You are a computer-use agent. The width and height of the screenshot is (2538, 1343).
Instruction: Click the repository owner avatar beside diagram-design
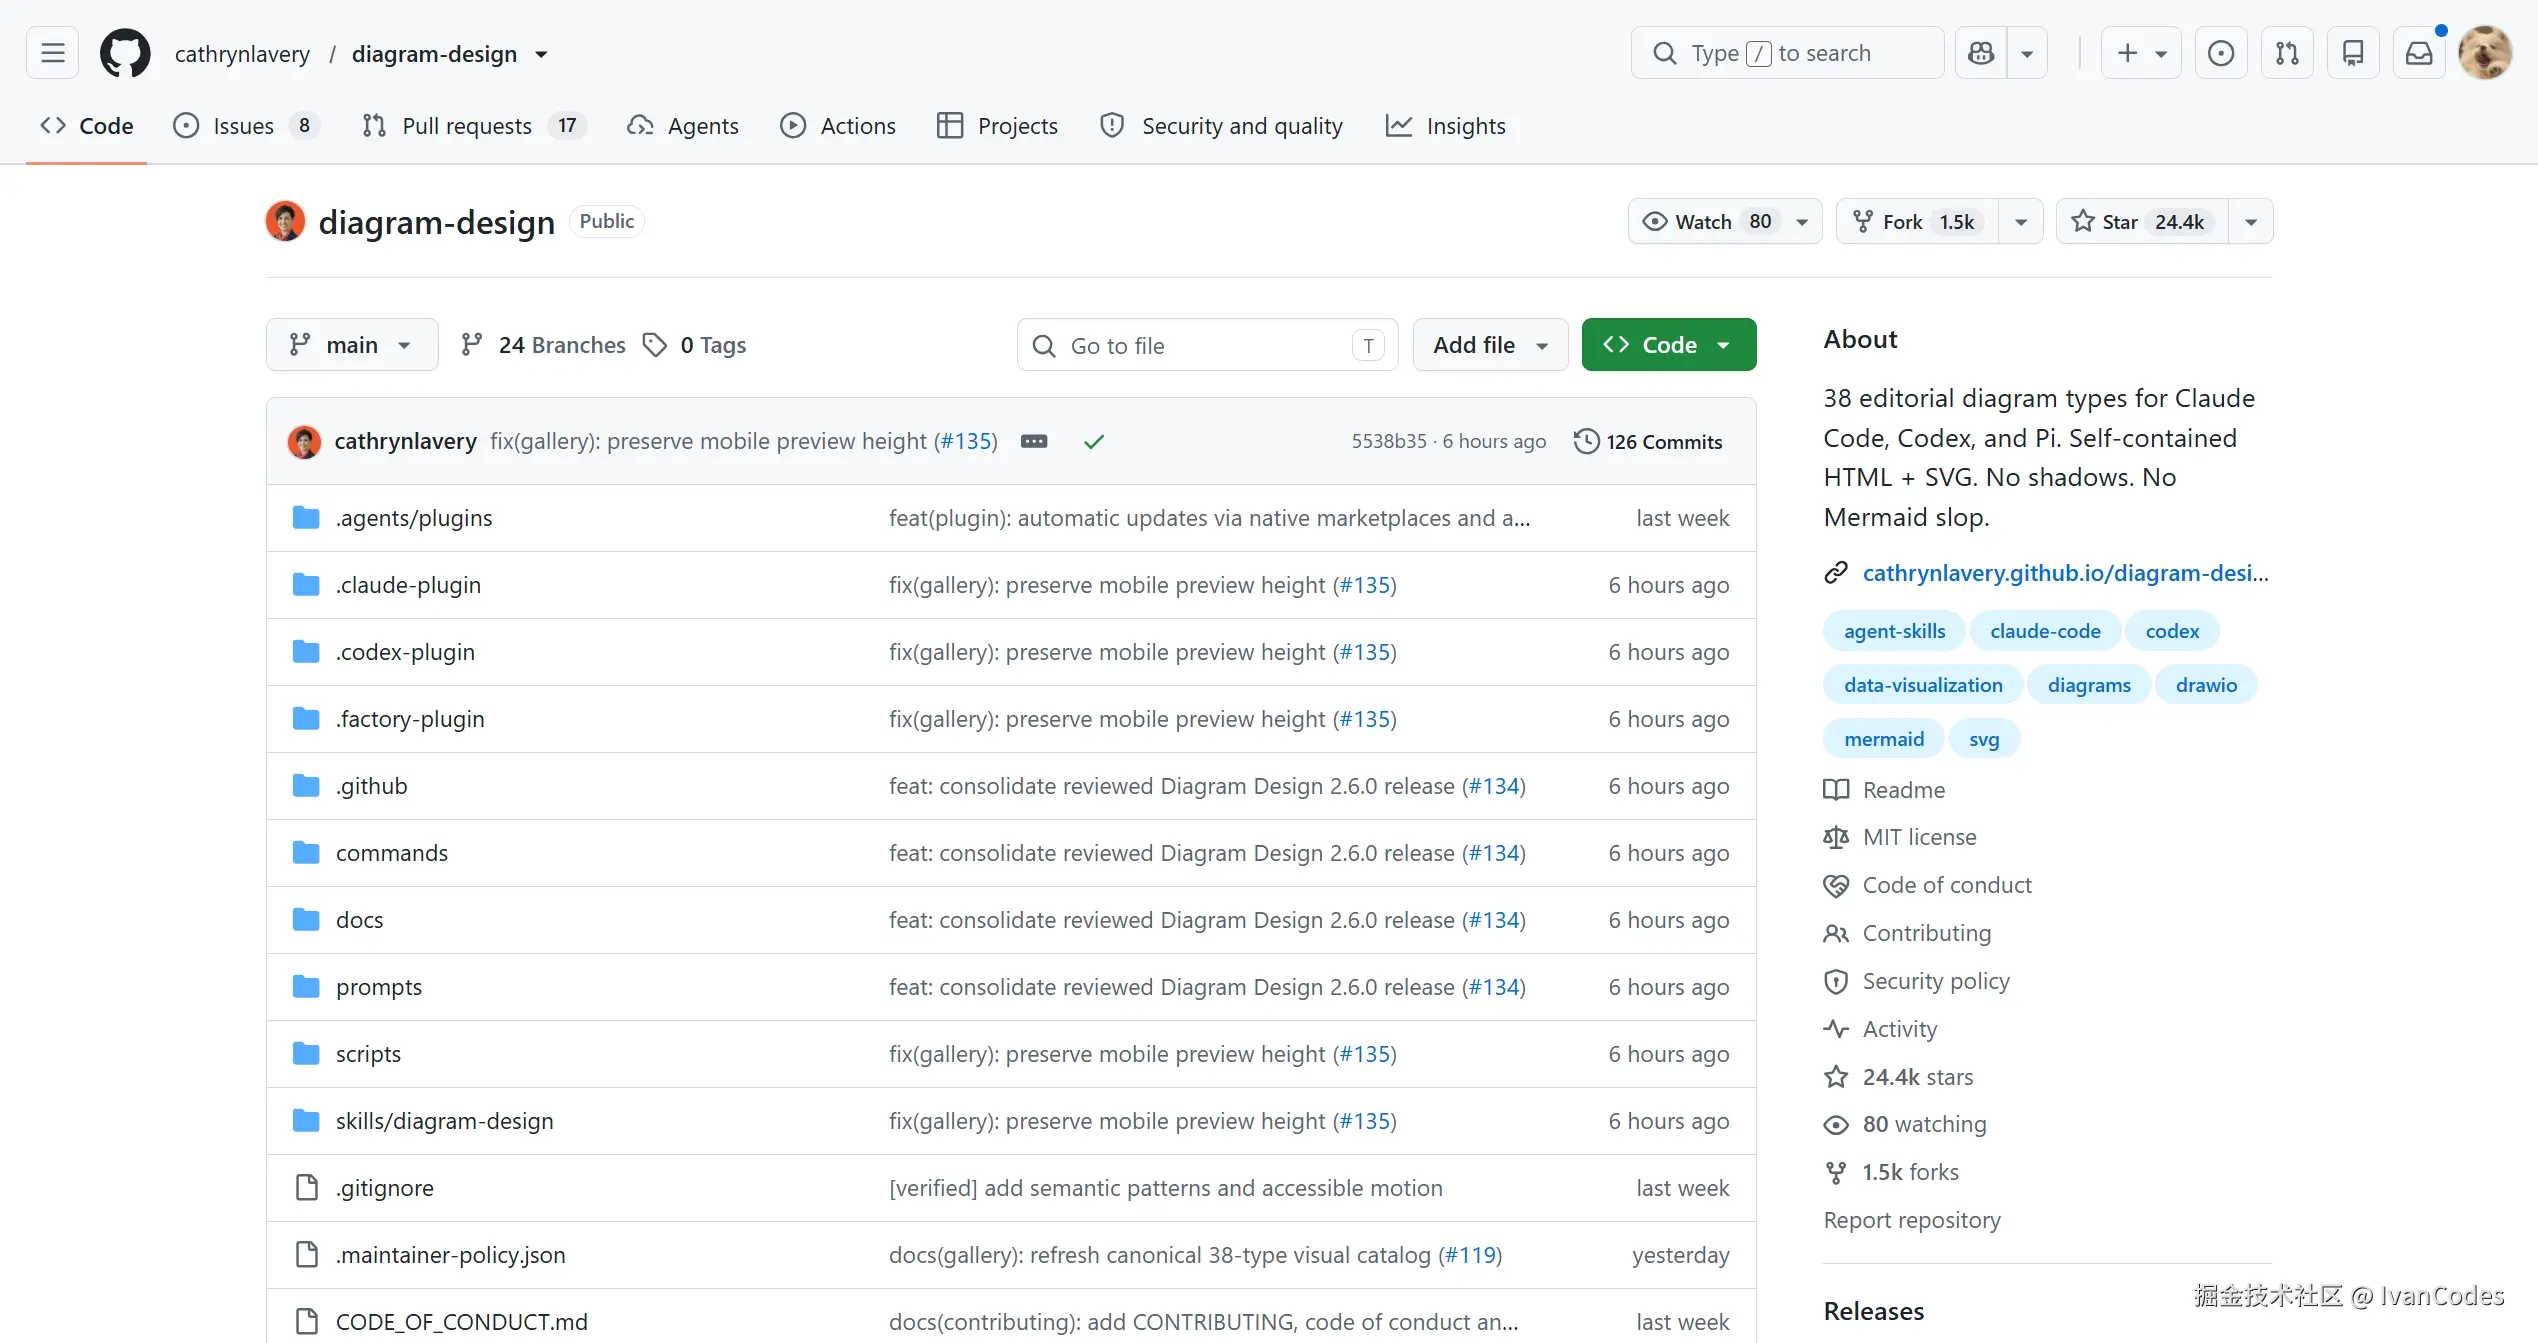click(285, 221)
